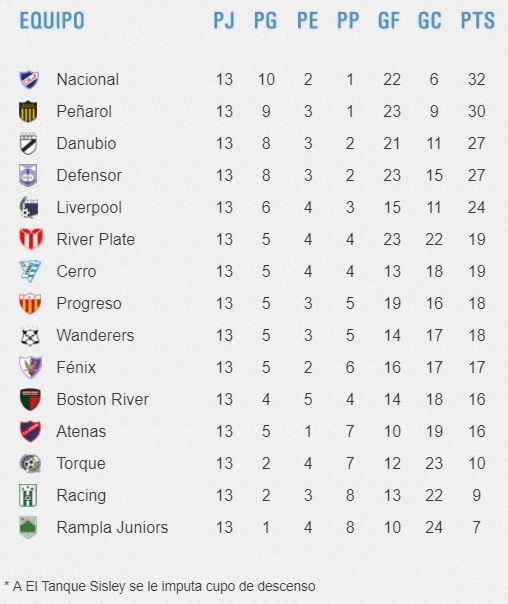The image size is (508, 604).
Task: Click the Wanderers black-white crest icon
Action: tap(30, 336)
